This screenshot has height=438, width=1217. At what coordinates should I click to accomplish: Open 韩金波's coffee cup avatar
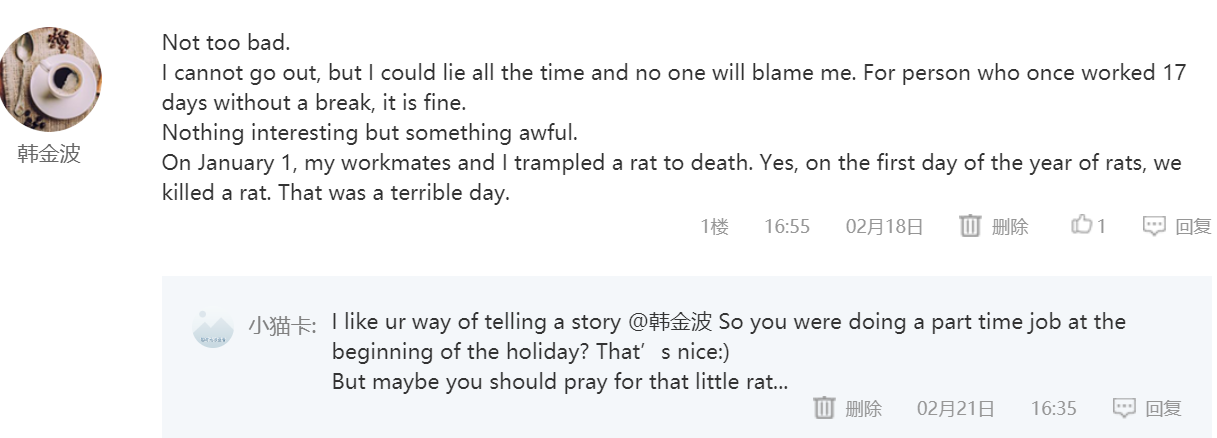[x=51, y=79]
